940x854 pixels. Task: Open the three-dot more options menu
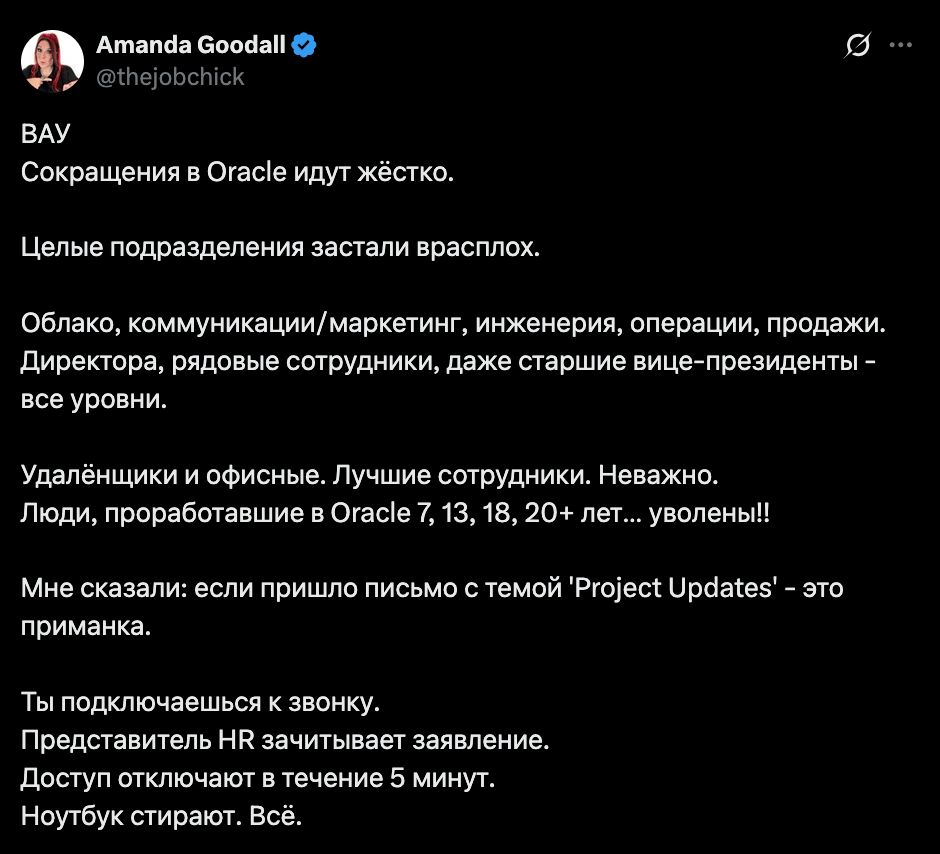pyautogui.click(x=900, y=45)
